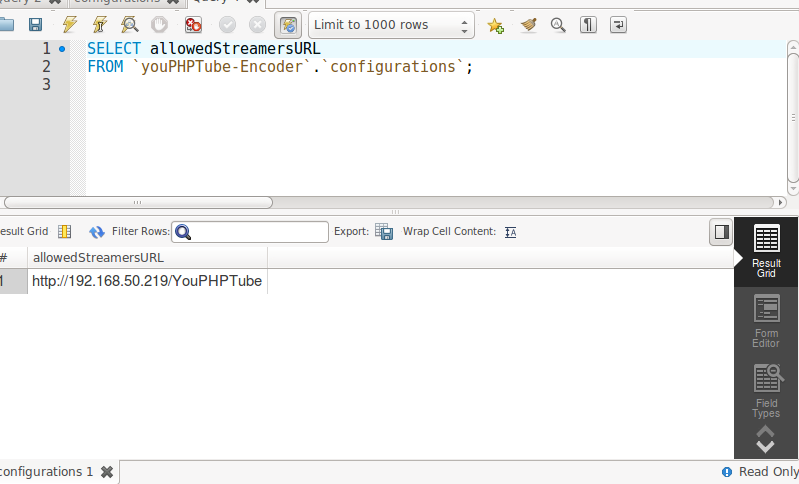Close the configurations 1 result tab

coord(107,472)
